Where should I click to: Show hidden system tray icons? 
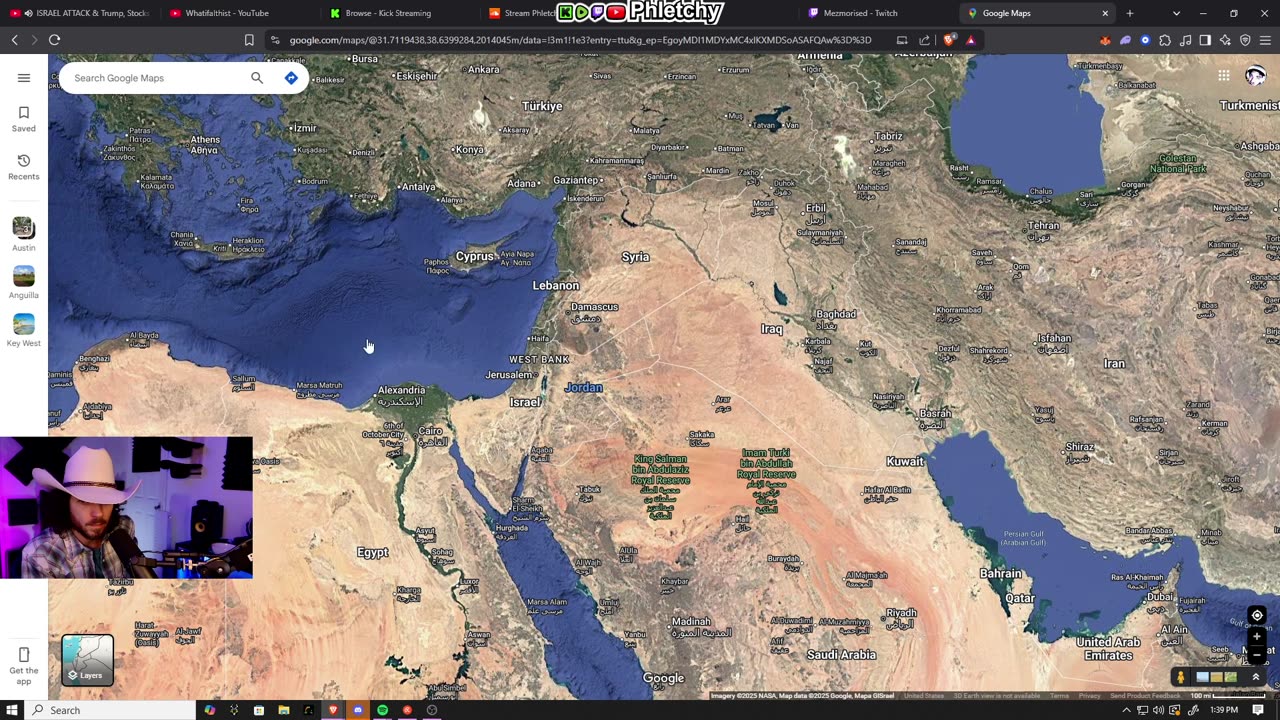1126,710
